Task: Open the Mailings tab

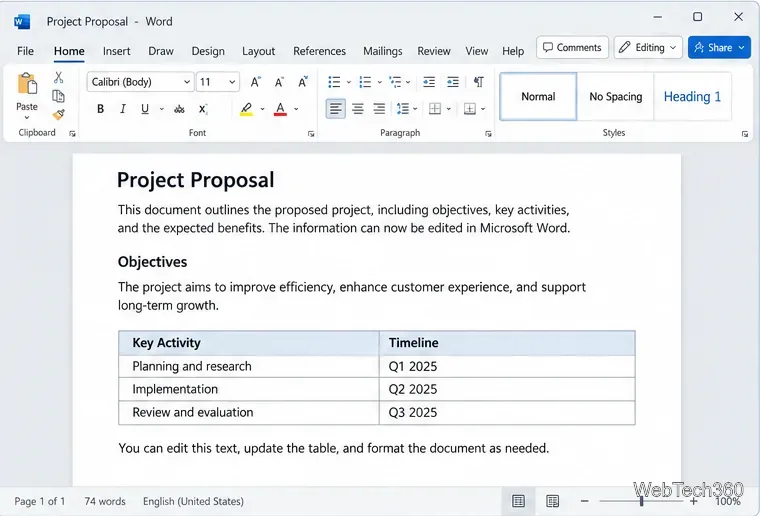Action: (382, 51)
